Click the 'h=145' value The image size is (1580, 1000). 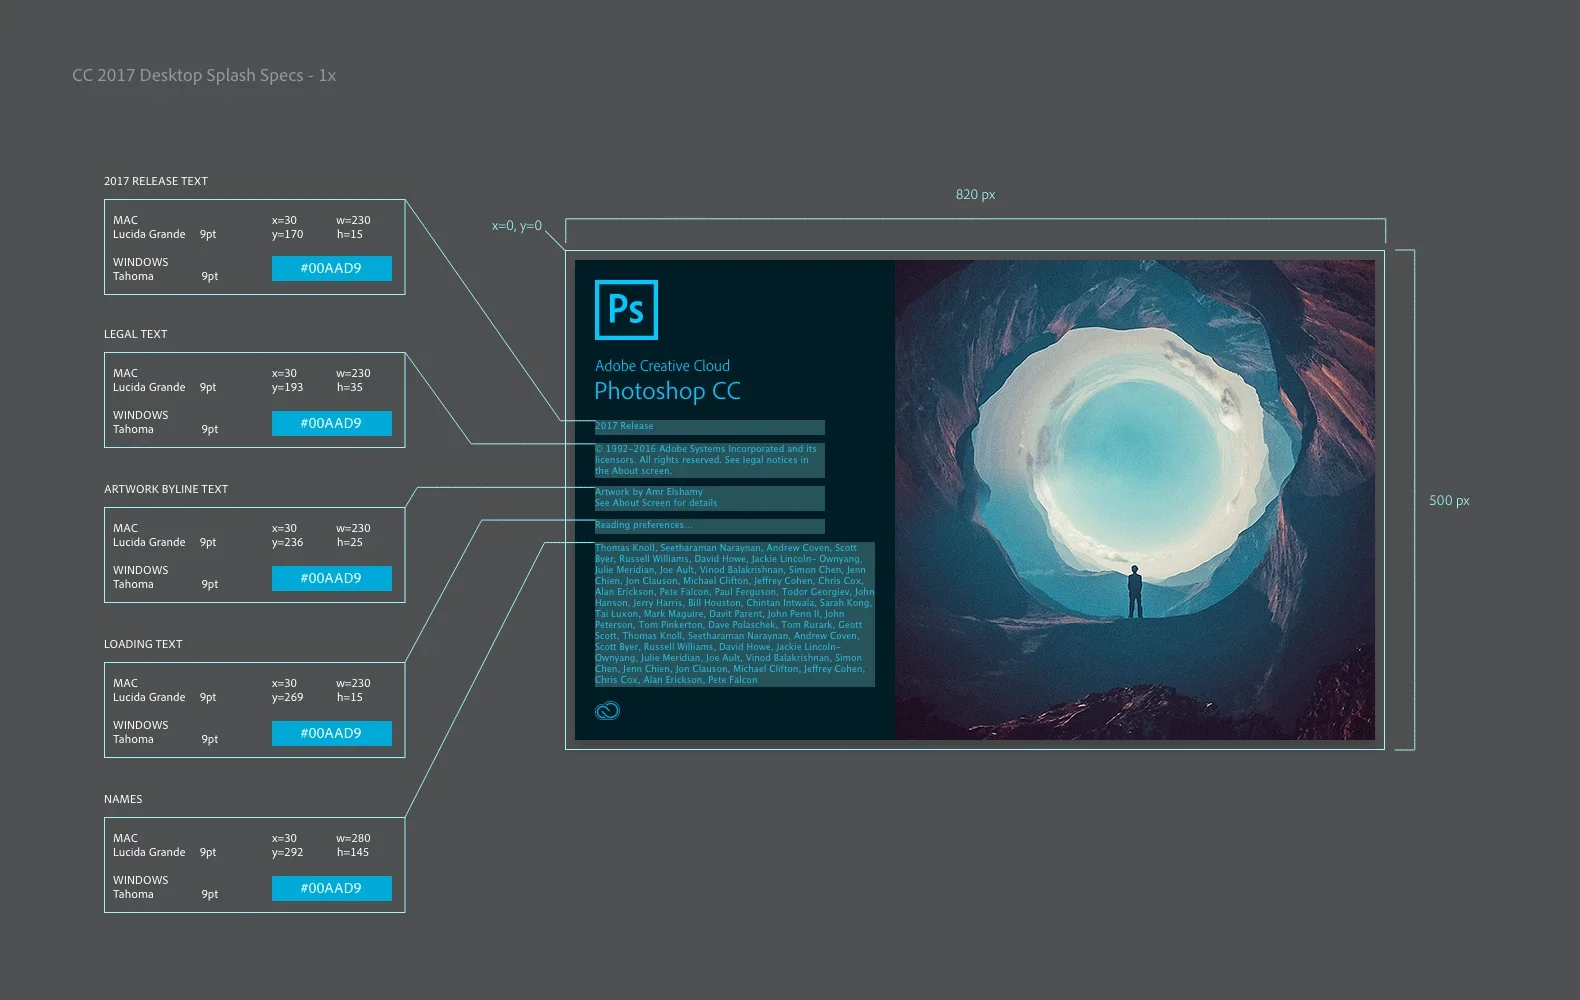(x=353, y=853)
